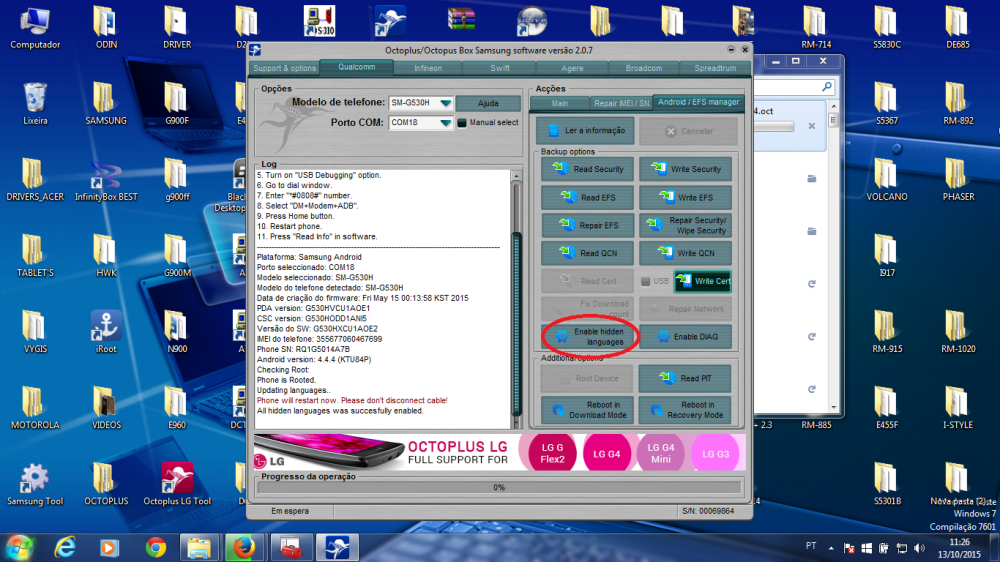This screenshot has height=562, width=1000.
Task: Switch to Support & options tab
Action: point(284,68)
